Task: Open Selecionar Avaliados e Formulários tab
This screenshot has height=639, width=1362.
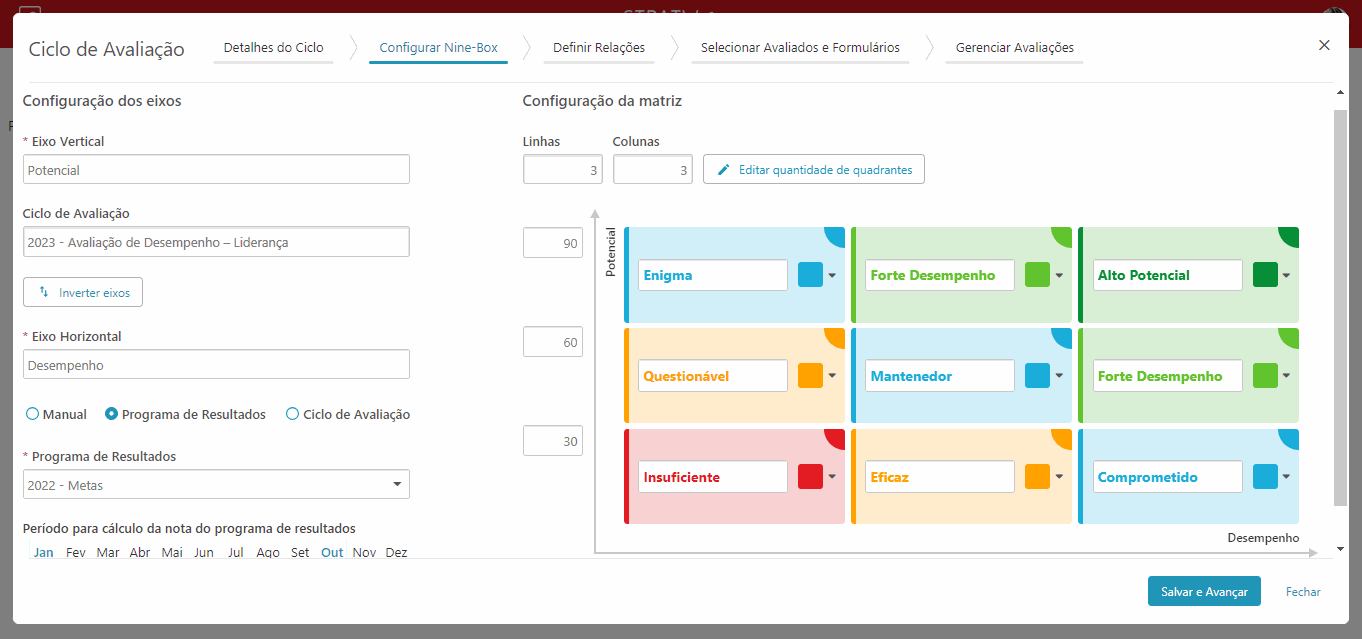Action: pyautogui.click(x=800, y=47)
